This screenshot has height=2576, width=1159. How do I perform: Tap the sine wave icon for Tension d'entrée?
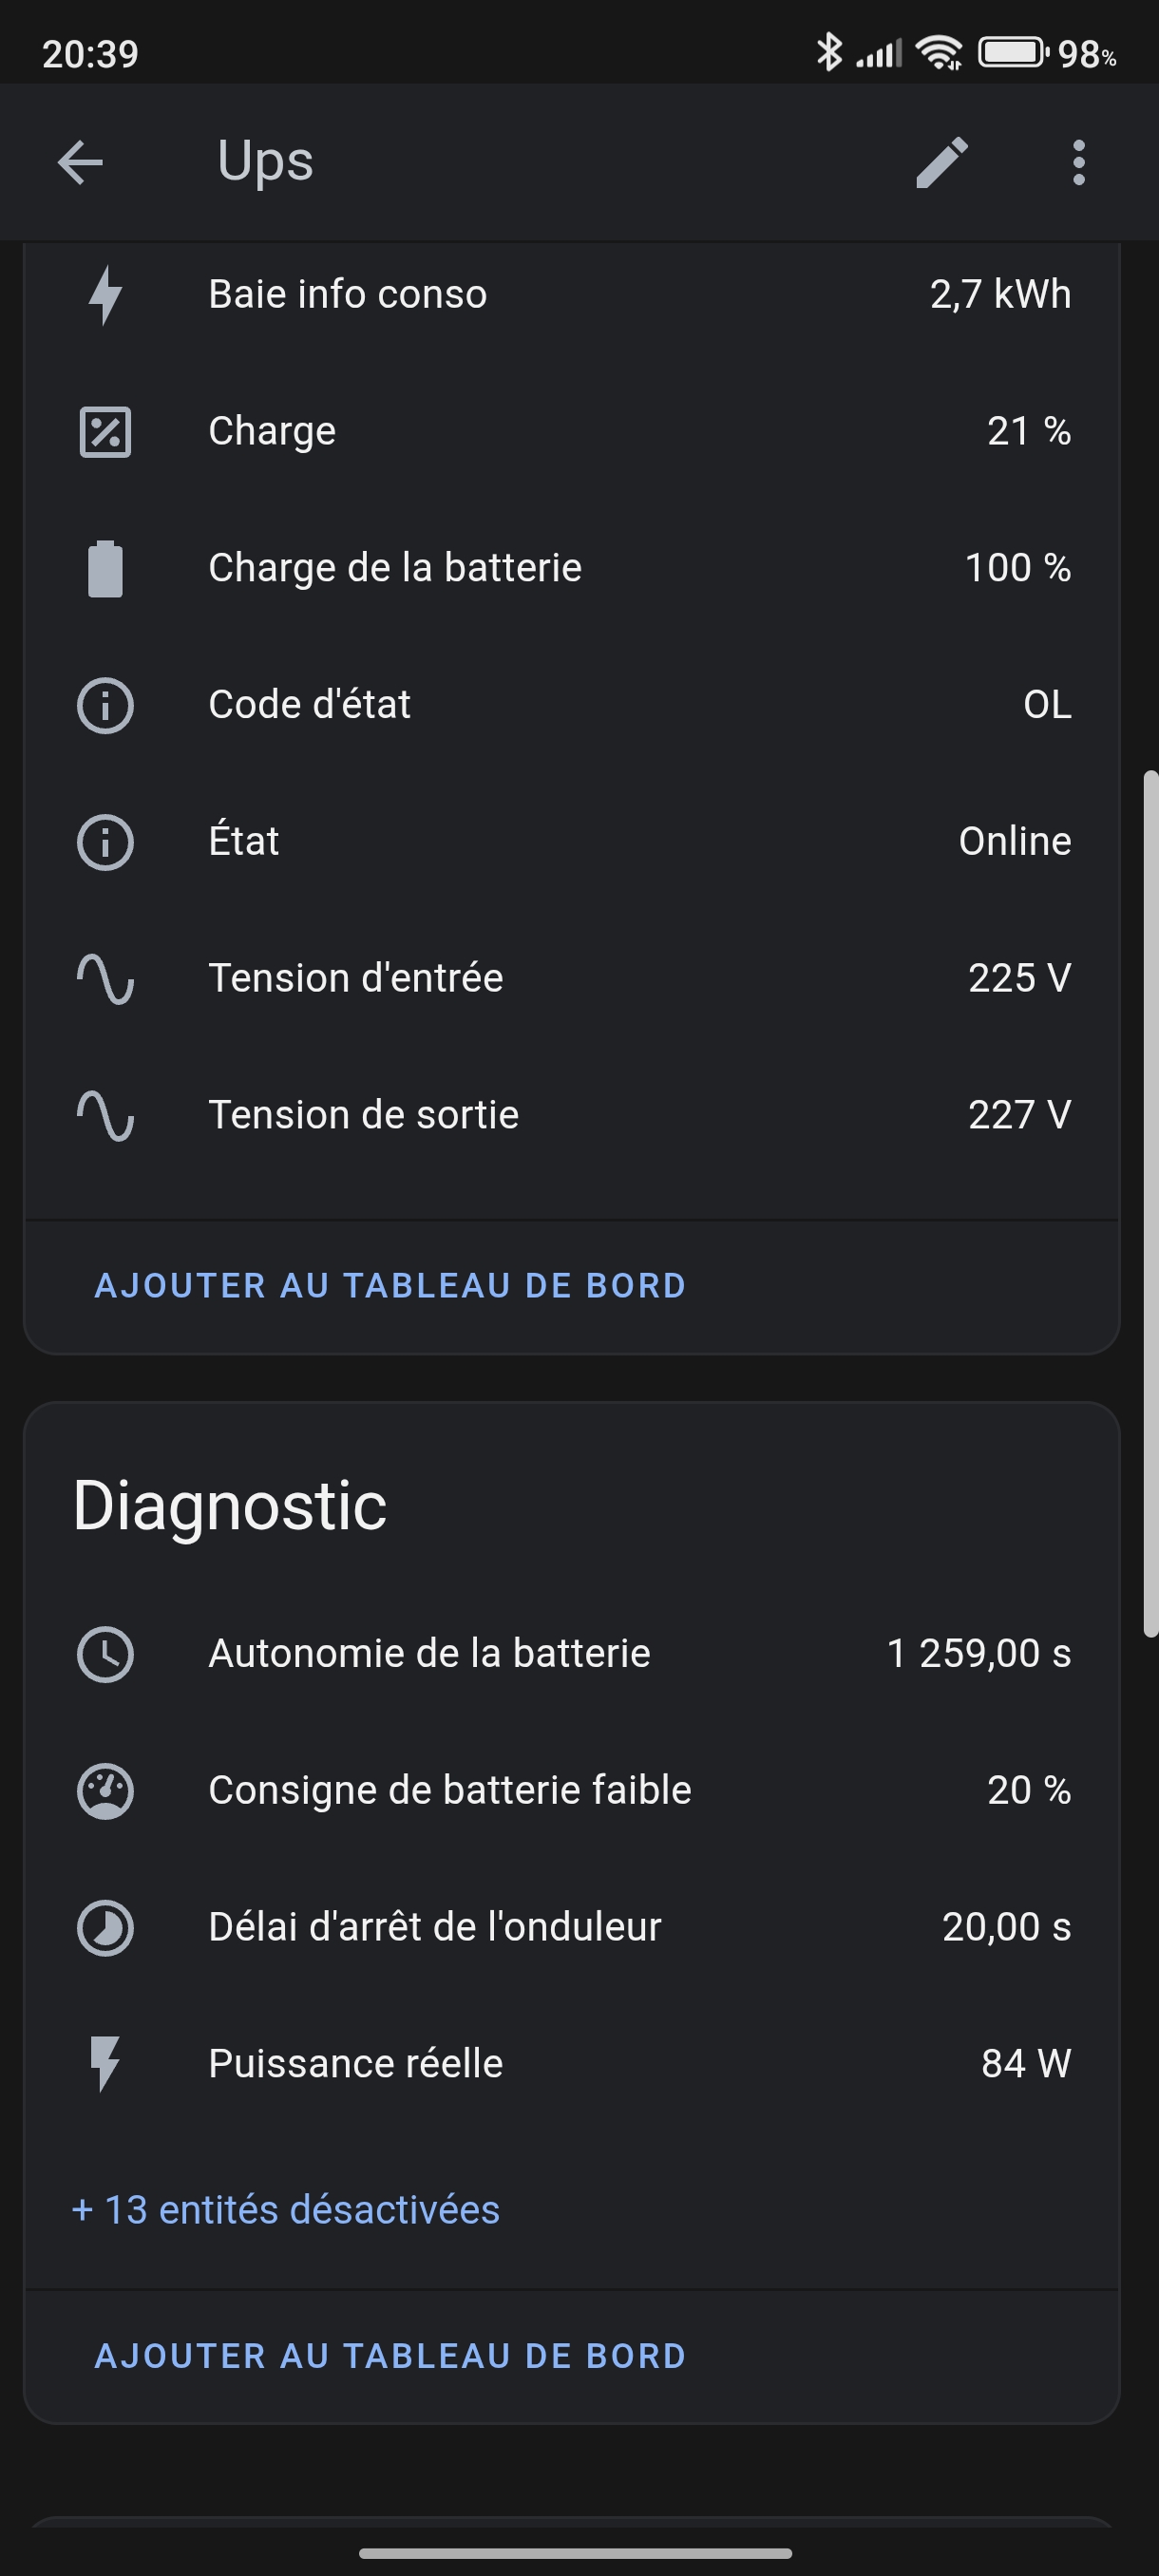click(105, 979)
